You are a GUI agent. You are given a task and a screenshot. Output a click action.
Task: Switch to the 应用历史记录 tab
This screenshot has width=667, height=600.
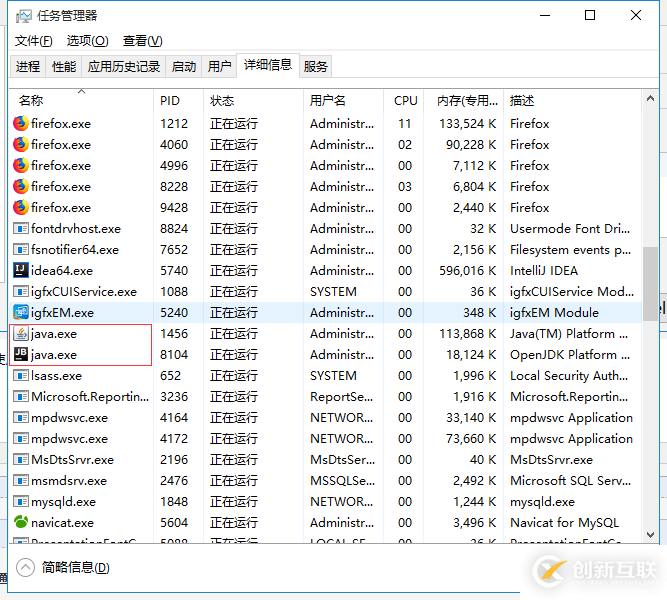tap(124, 66)
